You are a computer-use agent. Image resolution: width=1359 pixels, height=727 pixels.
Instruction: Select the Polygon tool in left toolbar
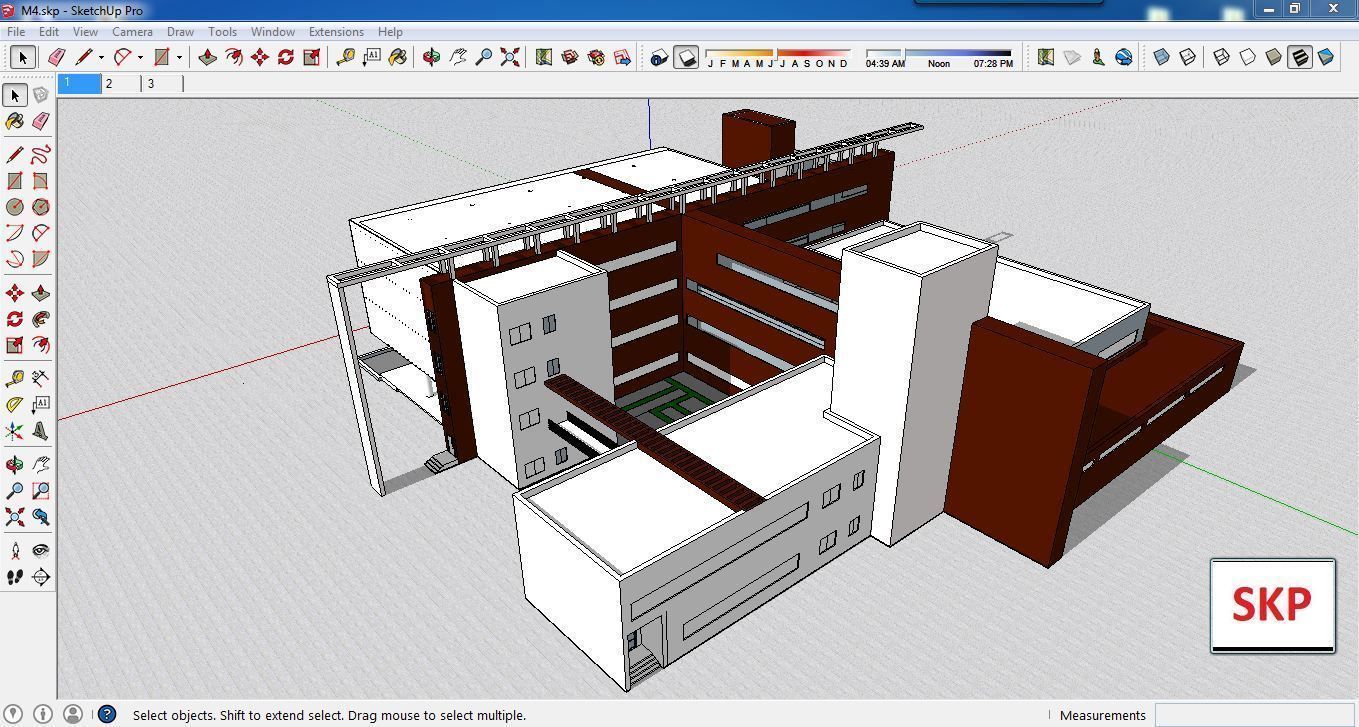[x=40, y=207]
